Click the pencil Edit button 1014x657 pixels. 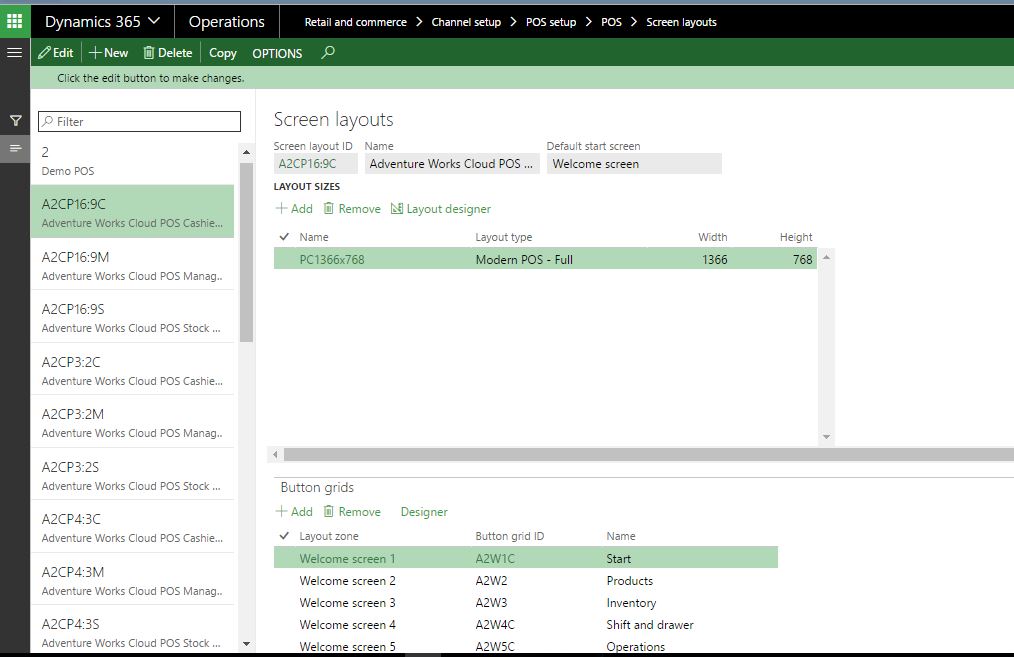pos(56,53)
